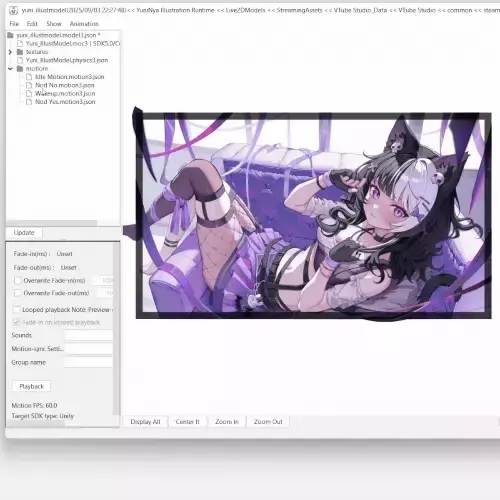Click the file icon beside Yuni_IllustModel.moc3

20,43
